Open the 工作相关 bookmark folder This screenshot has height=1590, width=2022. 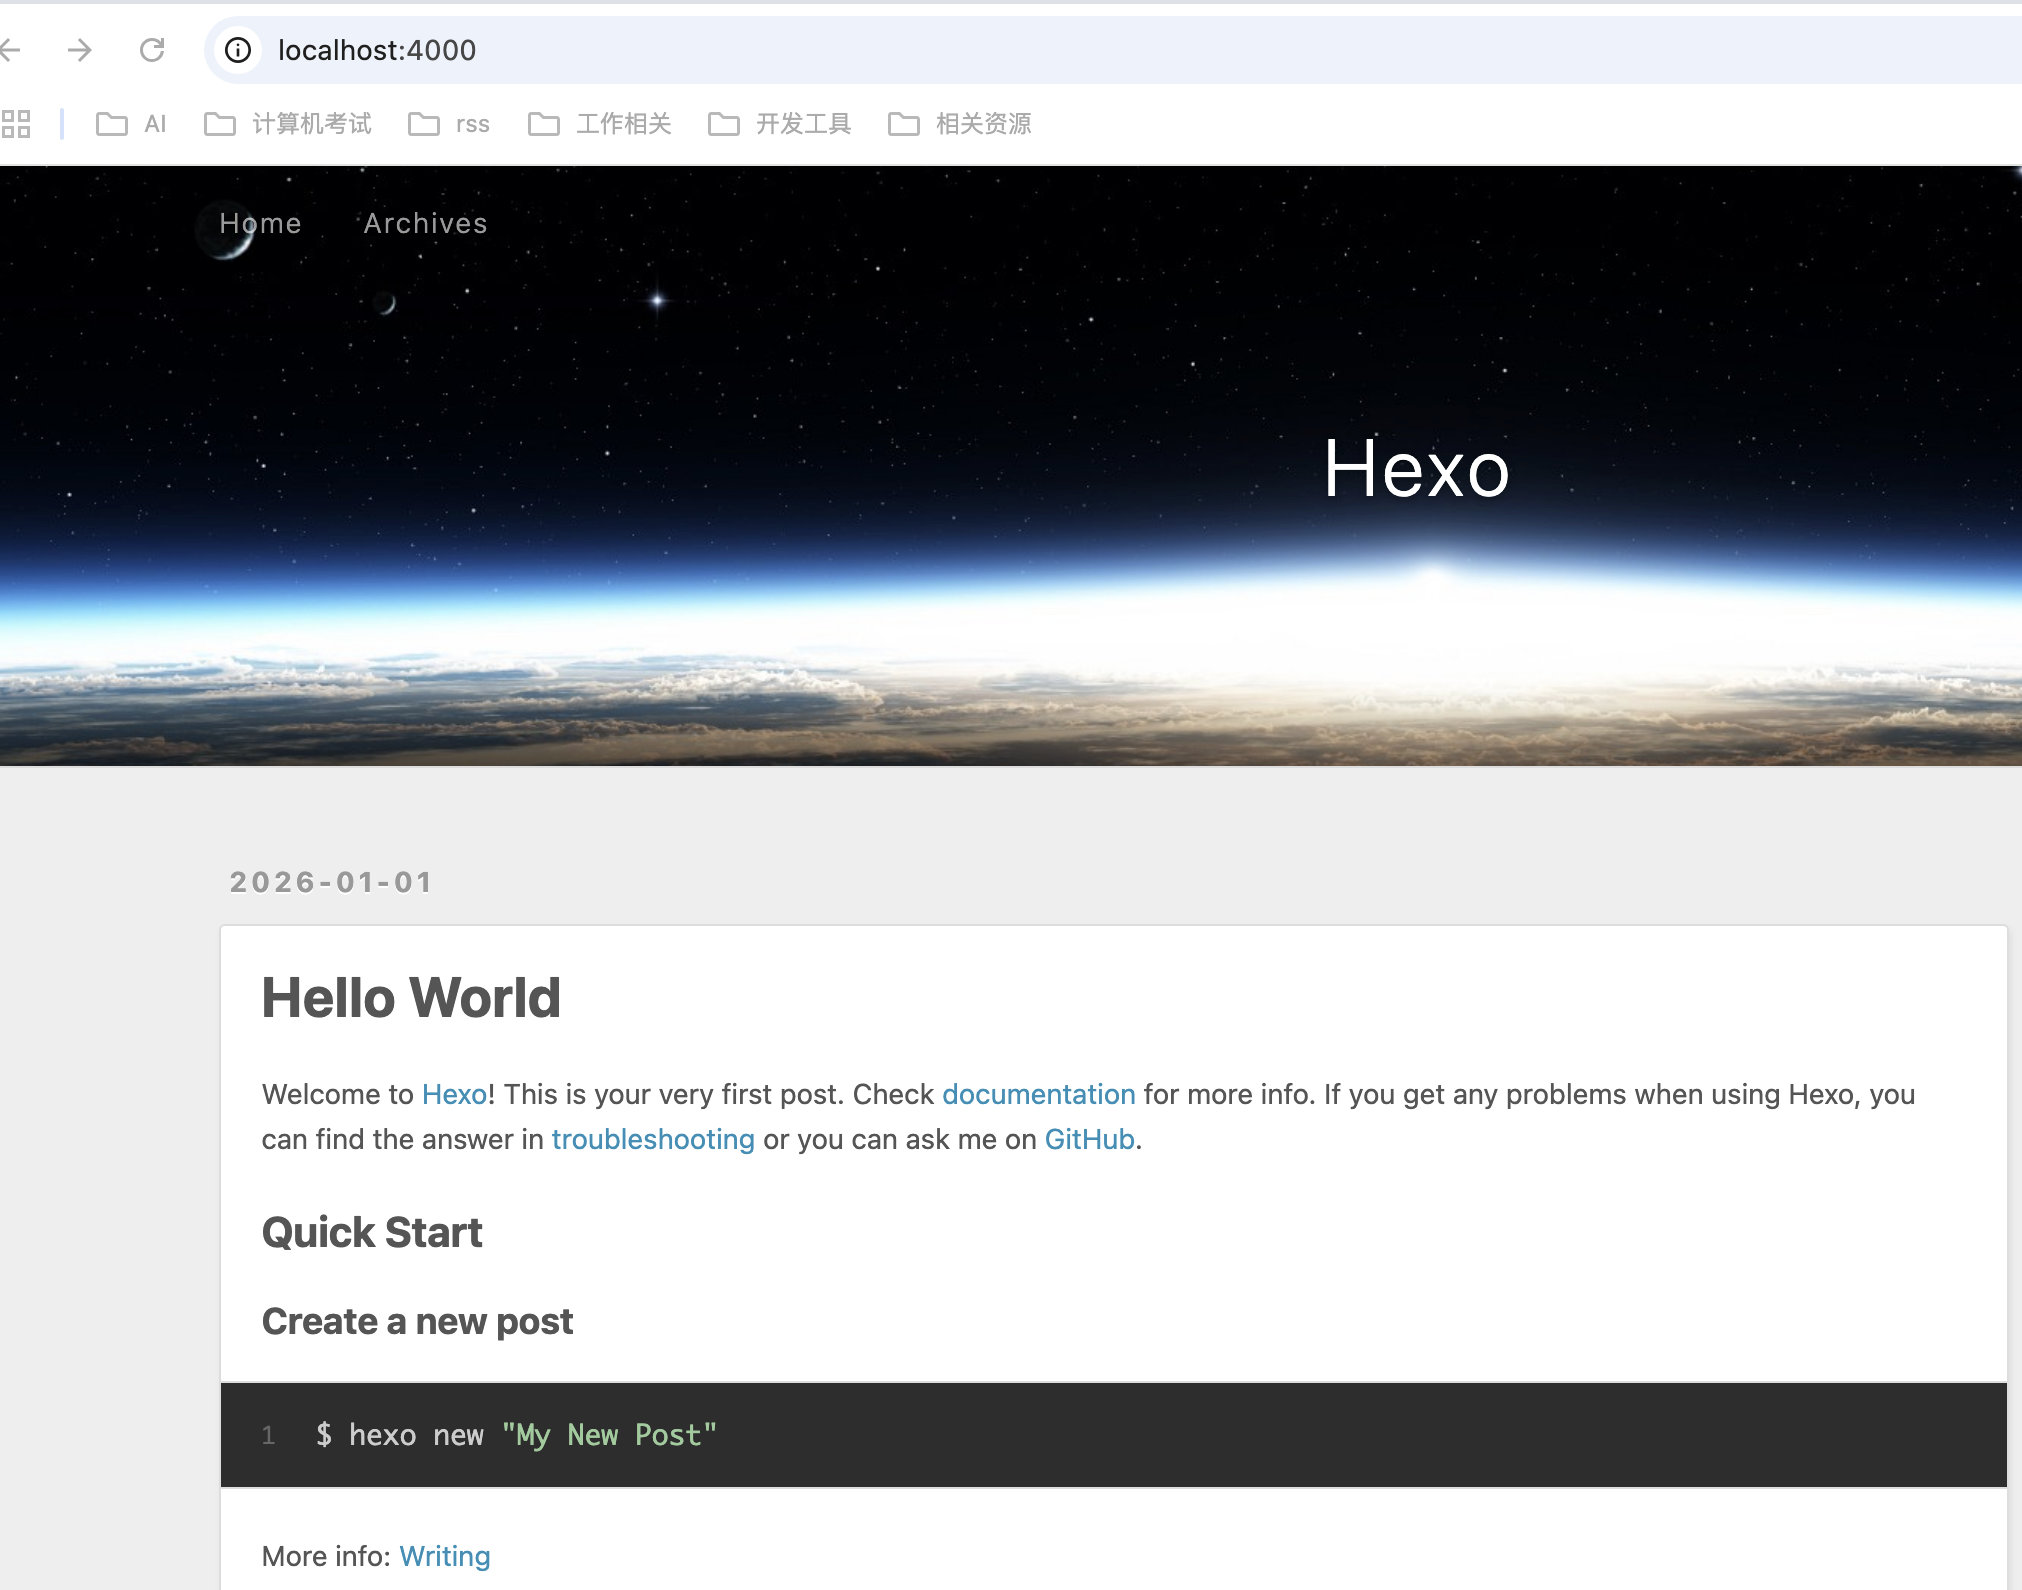600,124
